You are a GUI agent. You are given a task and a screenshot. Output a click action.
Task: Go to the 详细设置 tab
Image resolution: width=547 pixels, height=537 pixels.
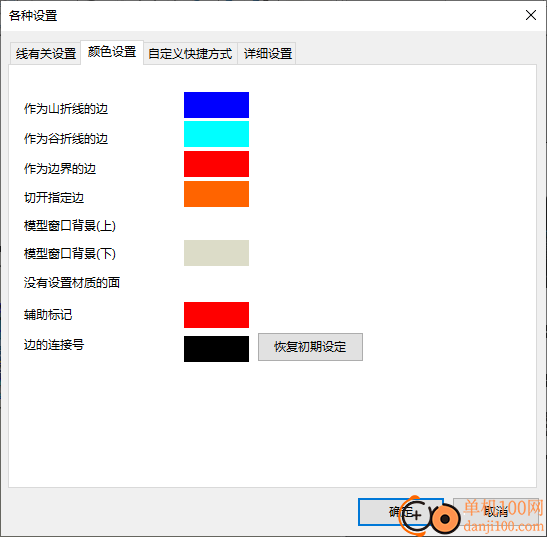point(267,53)
